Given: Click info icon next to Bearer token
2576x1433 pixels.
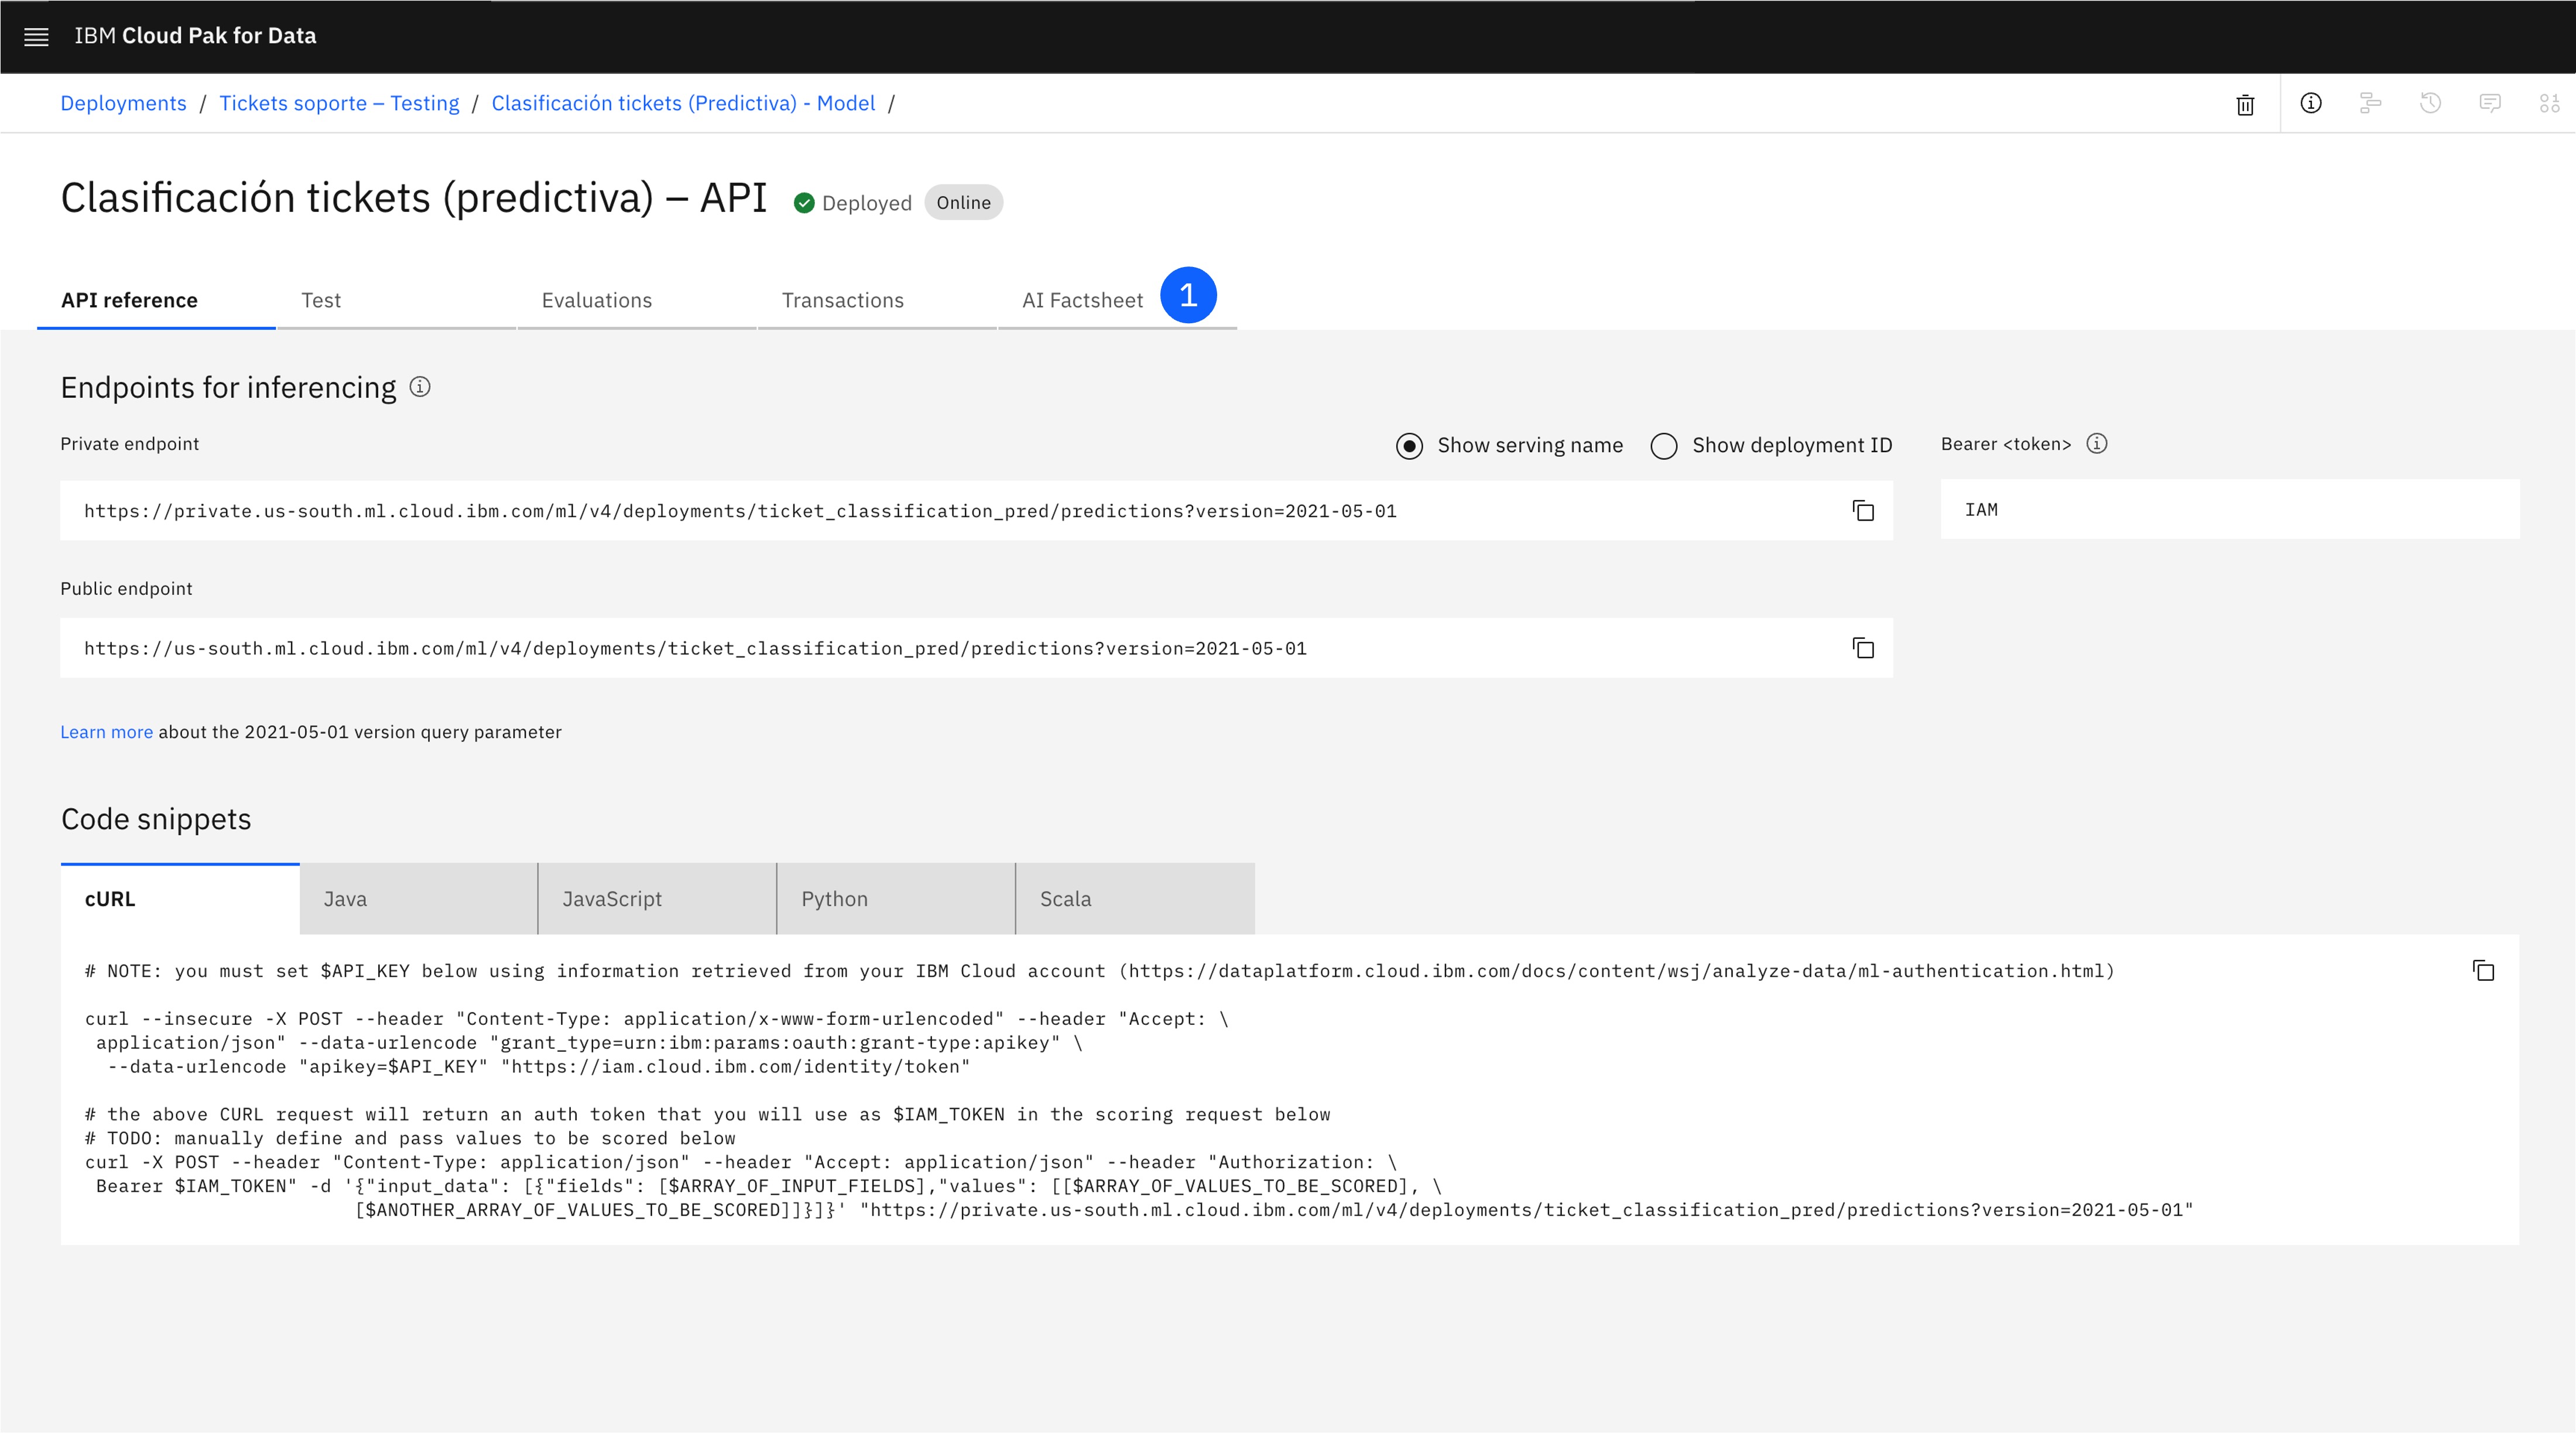Looking at the screenshot, I should 2097,443.
